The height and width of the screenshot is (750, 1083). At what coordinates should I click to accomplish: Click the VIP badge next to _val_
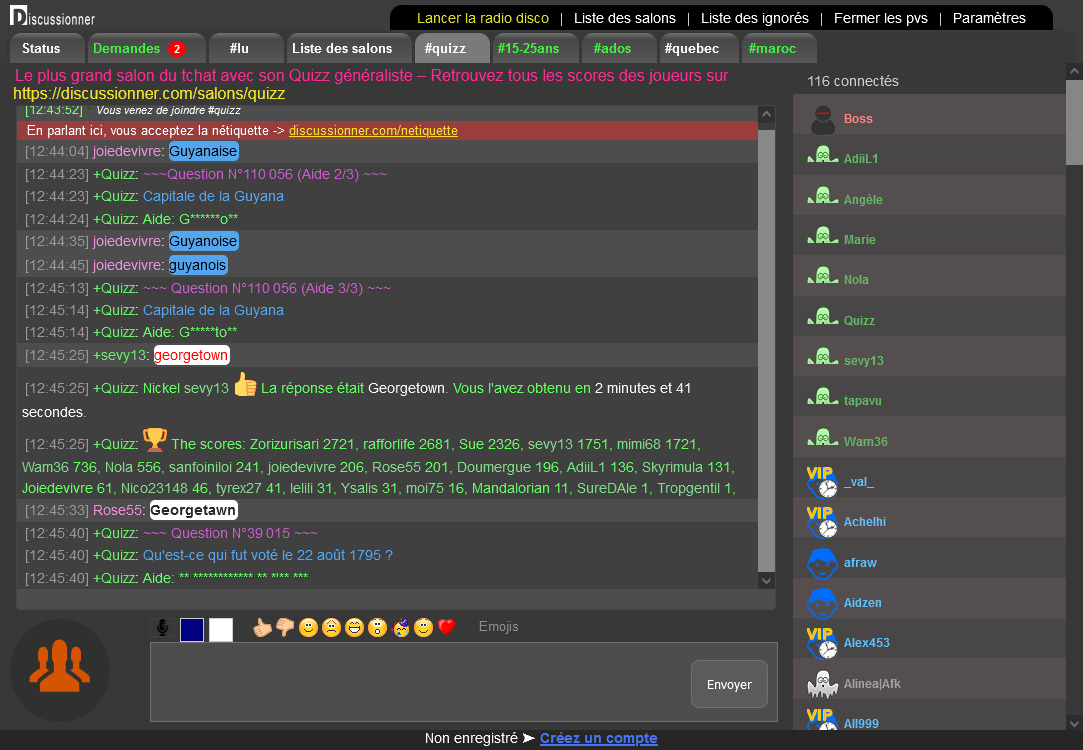(x=822, y=481)
